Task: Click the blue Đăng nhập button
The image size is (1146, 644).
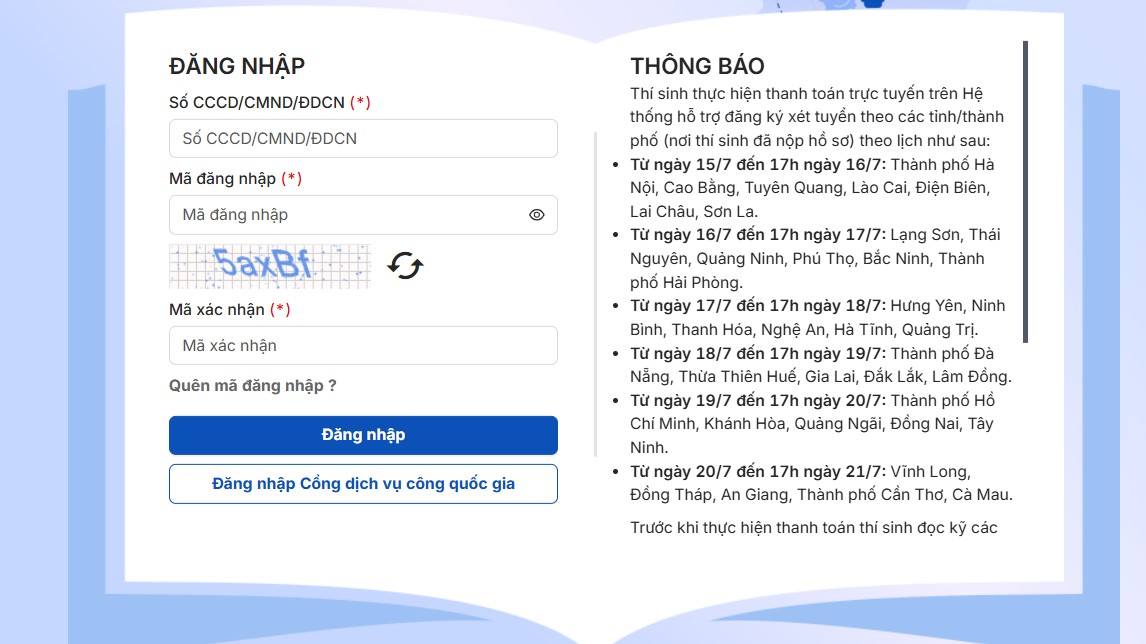Action: click(363, 435)
